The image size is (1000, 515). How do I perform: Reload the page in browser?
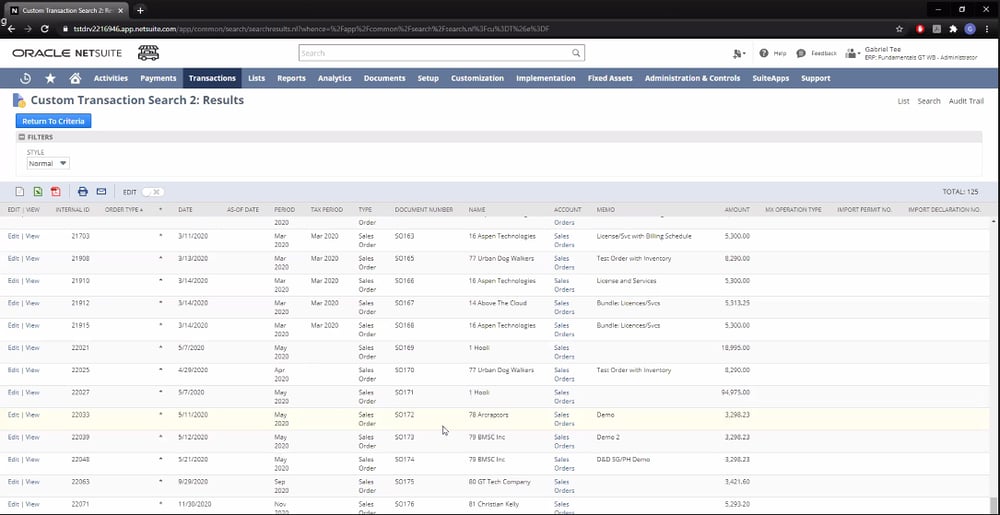45,29
